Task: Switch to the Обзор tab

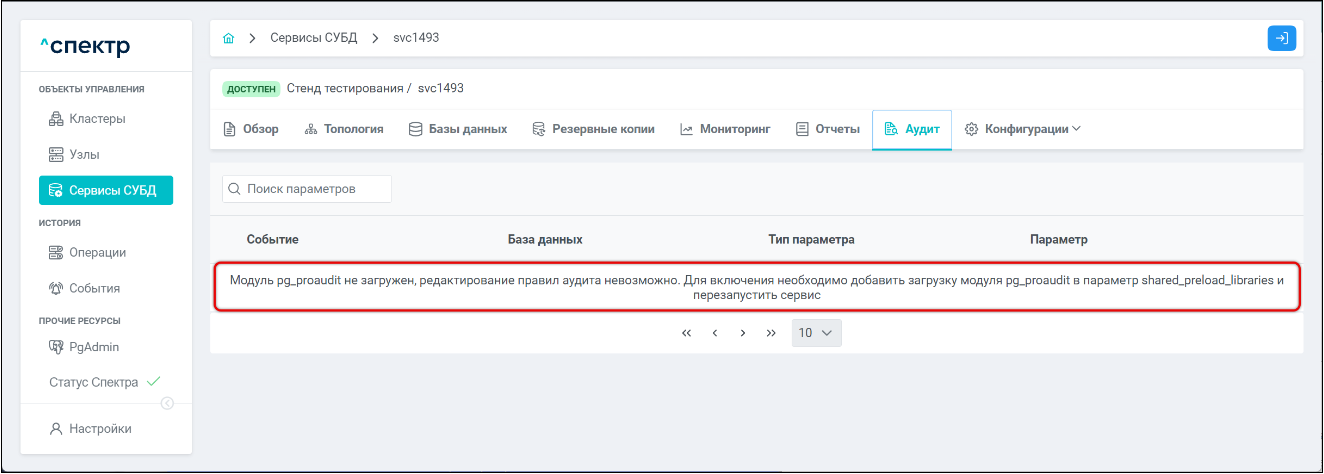Action: [x=250, y=129]
